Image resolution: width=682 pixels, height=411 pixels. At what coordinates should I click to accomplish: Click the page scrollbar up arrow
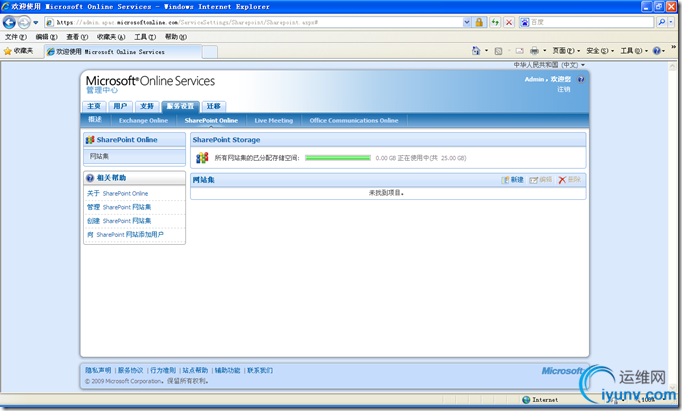tap(672, 67)
